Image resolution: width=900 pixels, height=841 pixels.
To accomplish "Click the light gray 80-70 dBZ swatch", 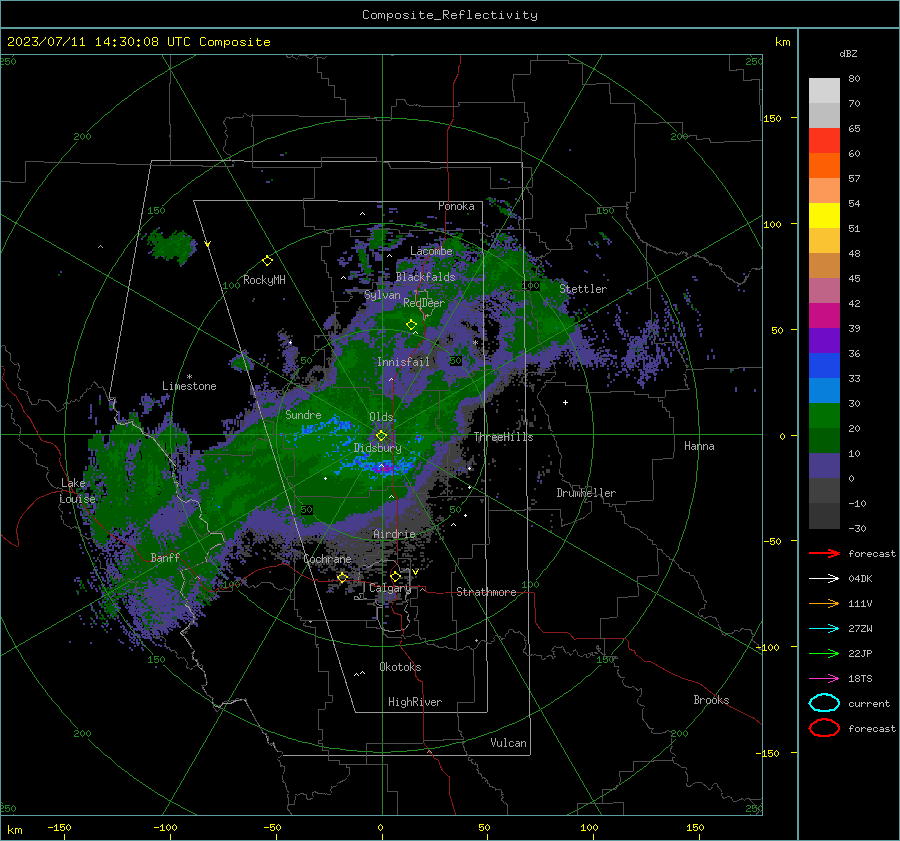I will point(824,91).
